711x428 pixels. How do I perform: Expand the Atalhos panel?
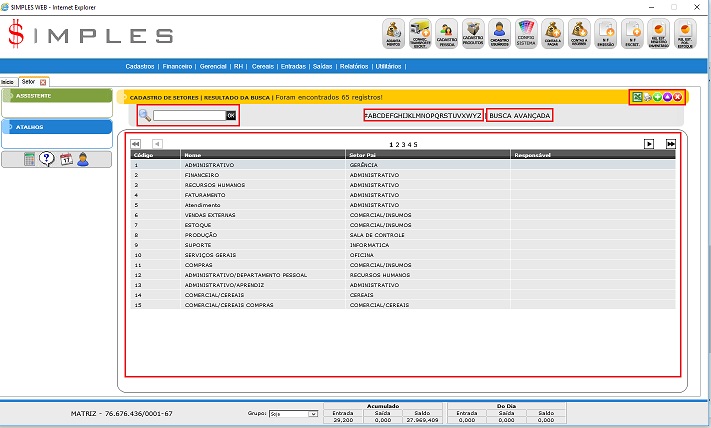coord(57,127)
